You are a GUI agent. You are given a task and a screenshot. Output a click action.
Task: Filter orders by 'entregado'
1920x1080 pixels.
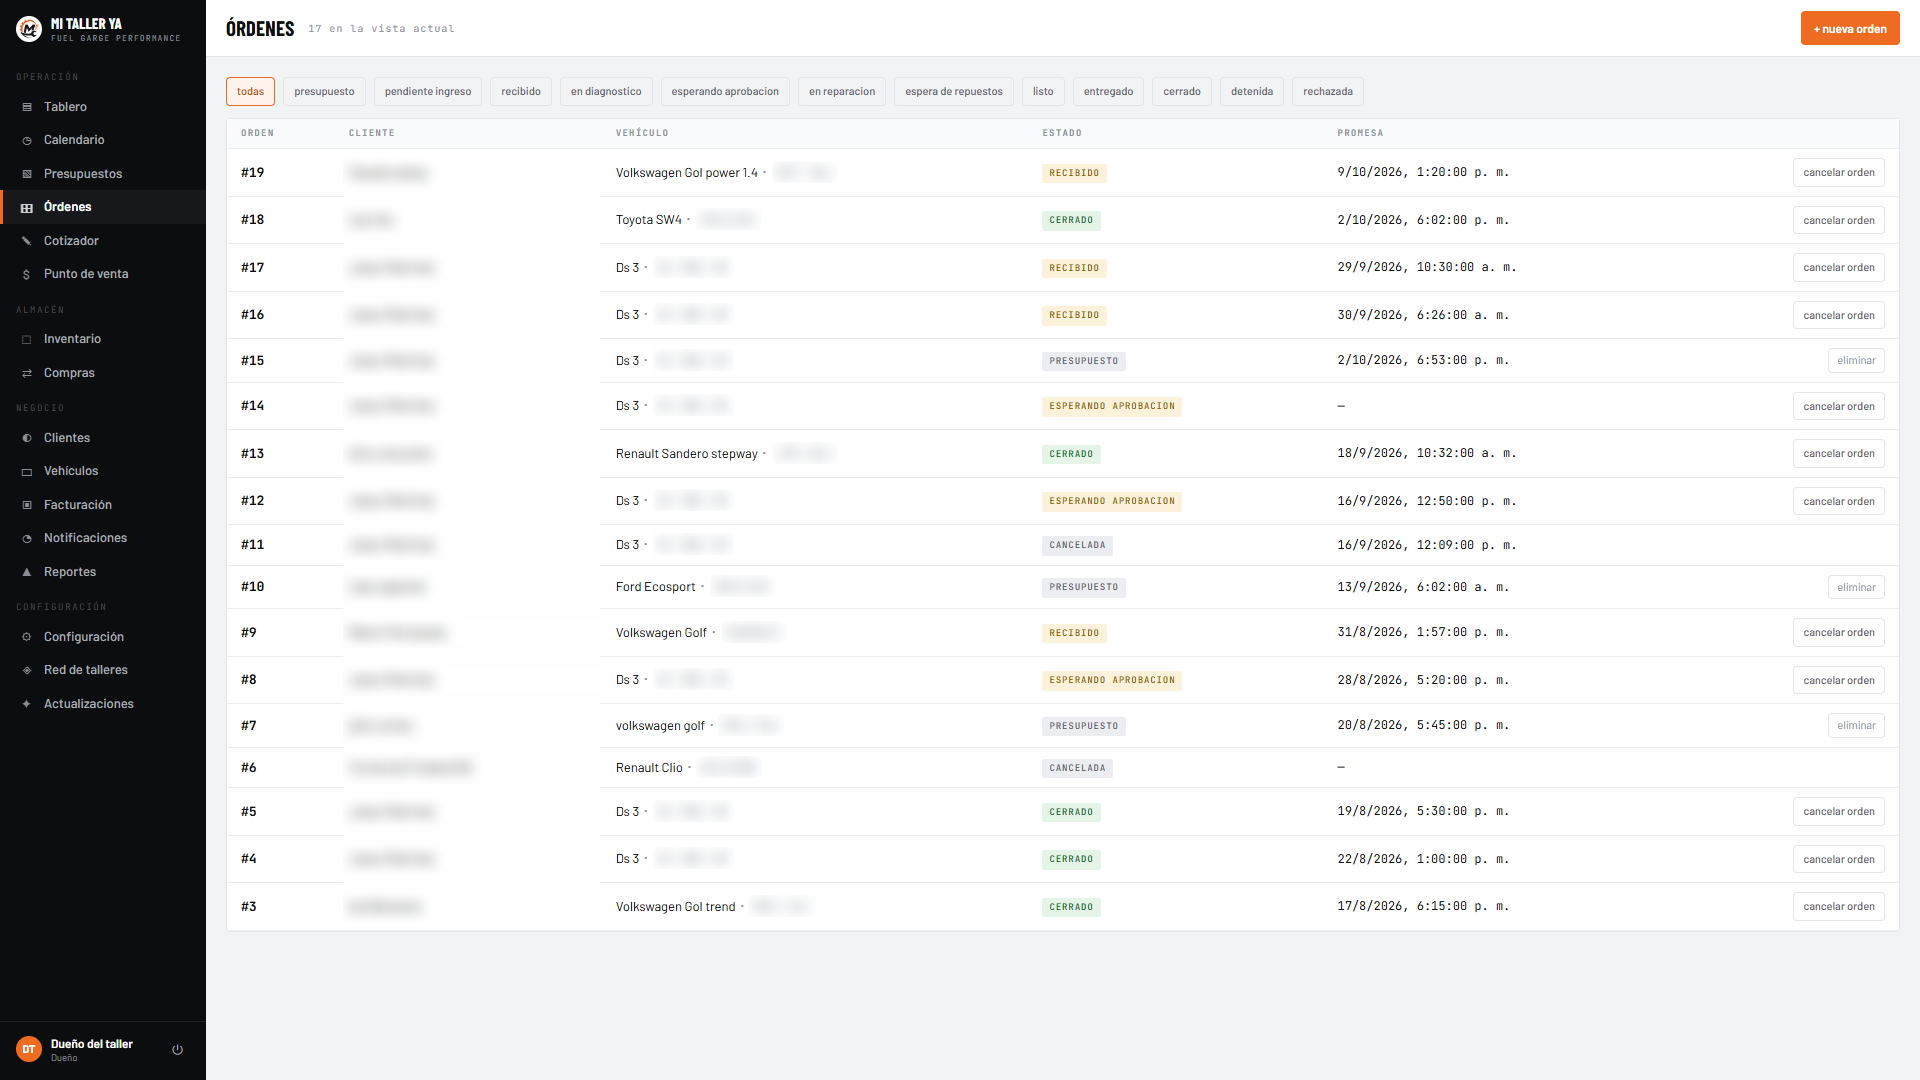1108,92
